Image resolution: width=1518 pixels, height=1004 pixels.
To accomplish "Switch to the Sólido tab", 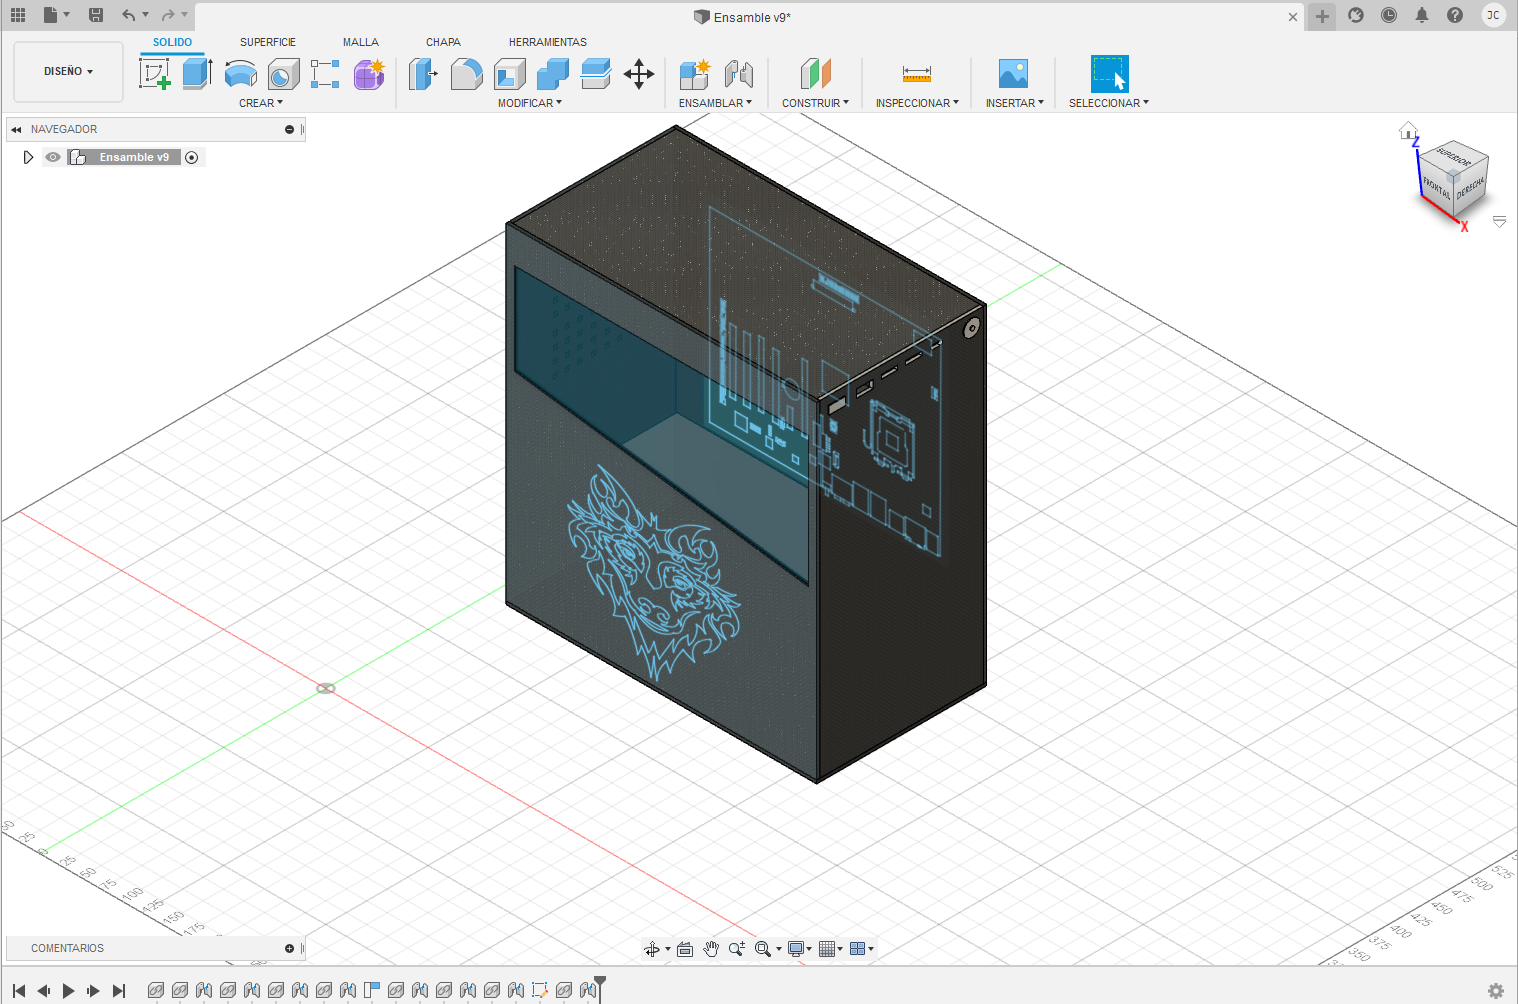I will pos(172,42).
